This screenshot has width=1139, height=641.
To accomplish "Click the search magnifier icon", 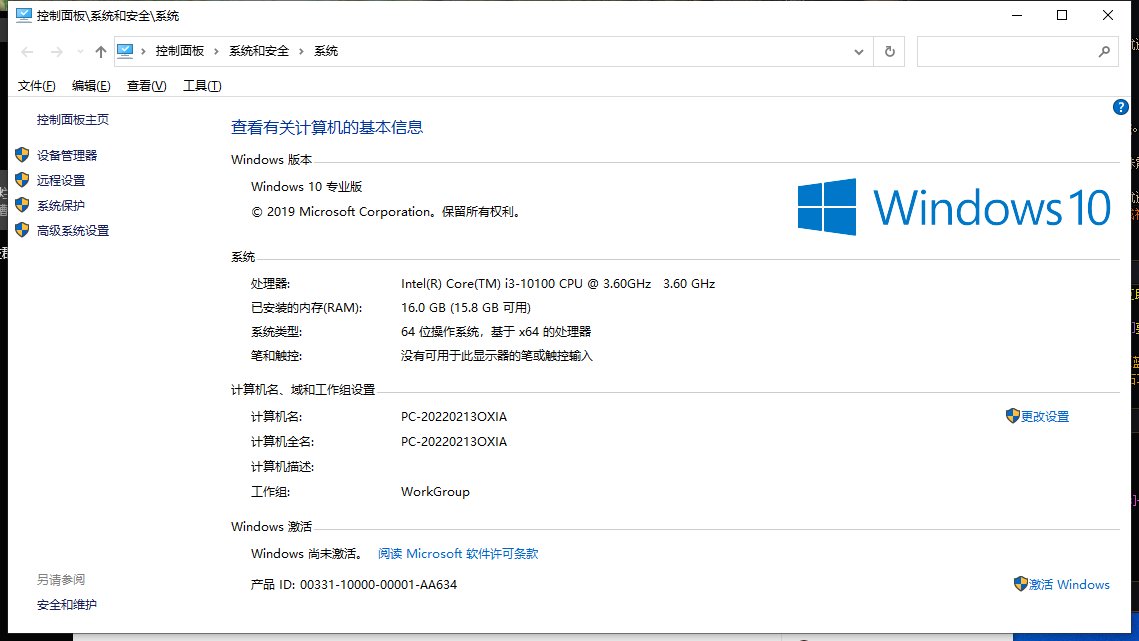I will coord(1104,52).
